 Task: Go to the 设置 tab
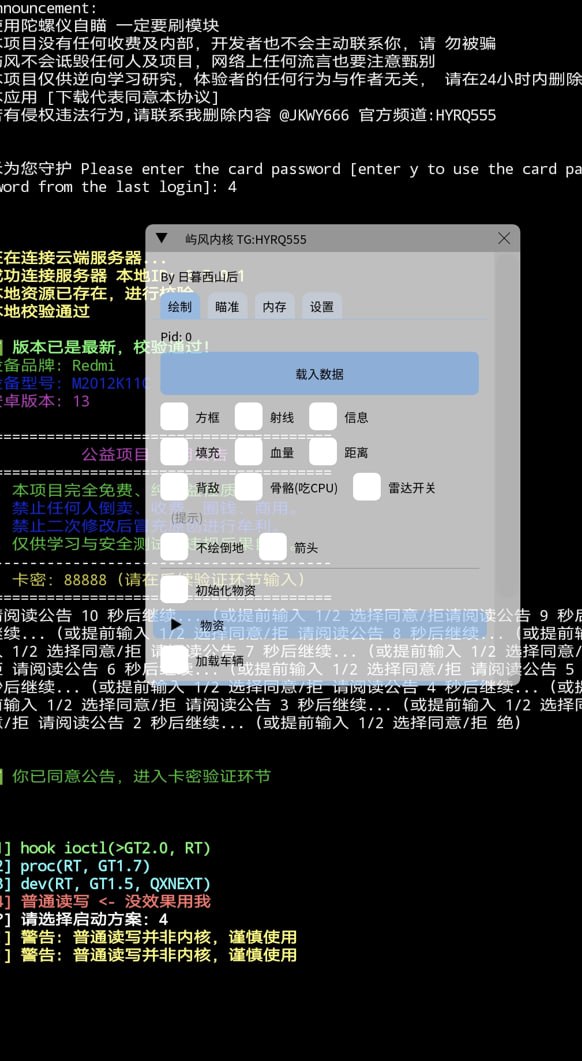321,307
